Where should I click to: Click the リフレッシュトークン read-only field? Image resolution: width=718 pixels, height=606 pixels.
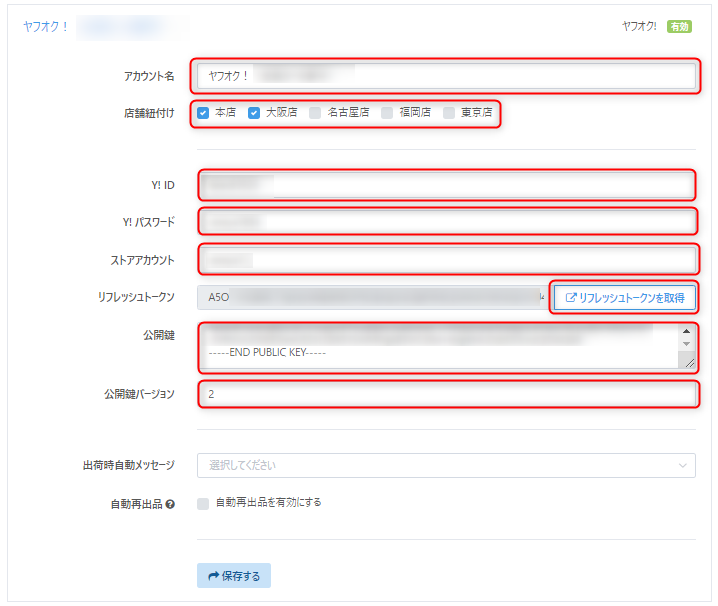373,297
